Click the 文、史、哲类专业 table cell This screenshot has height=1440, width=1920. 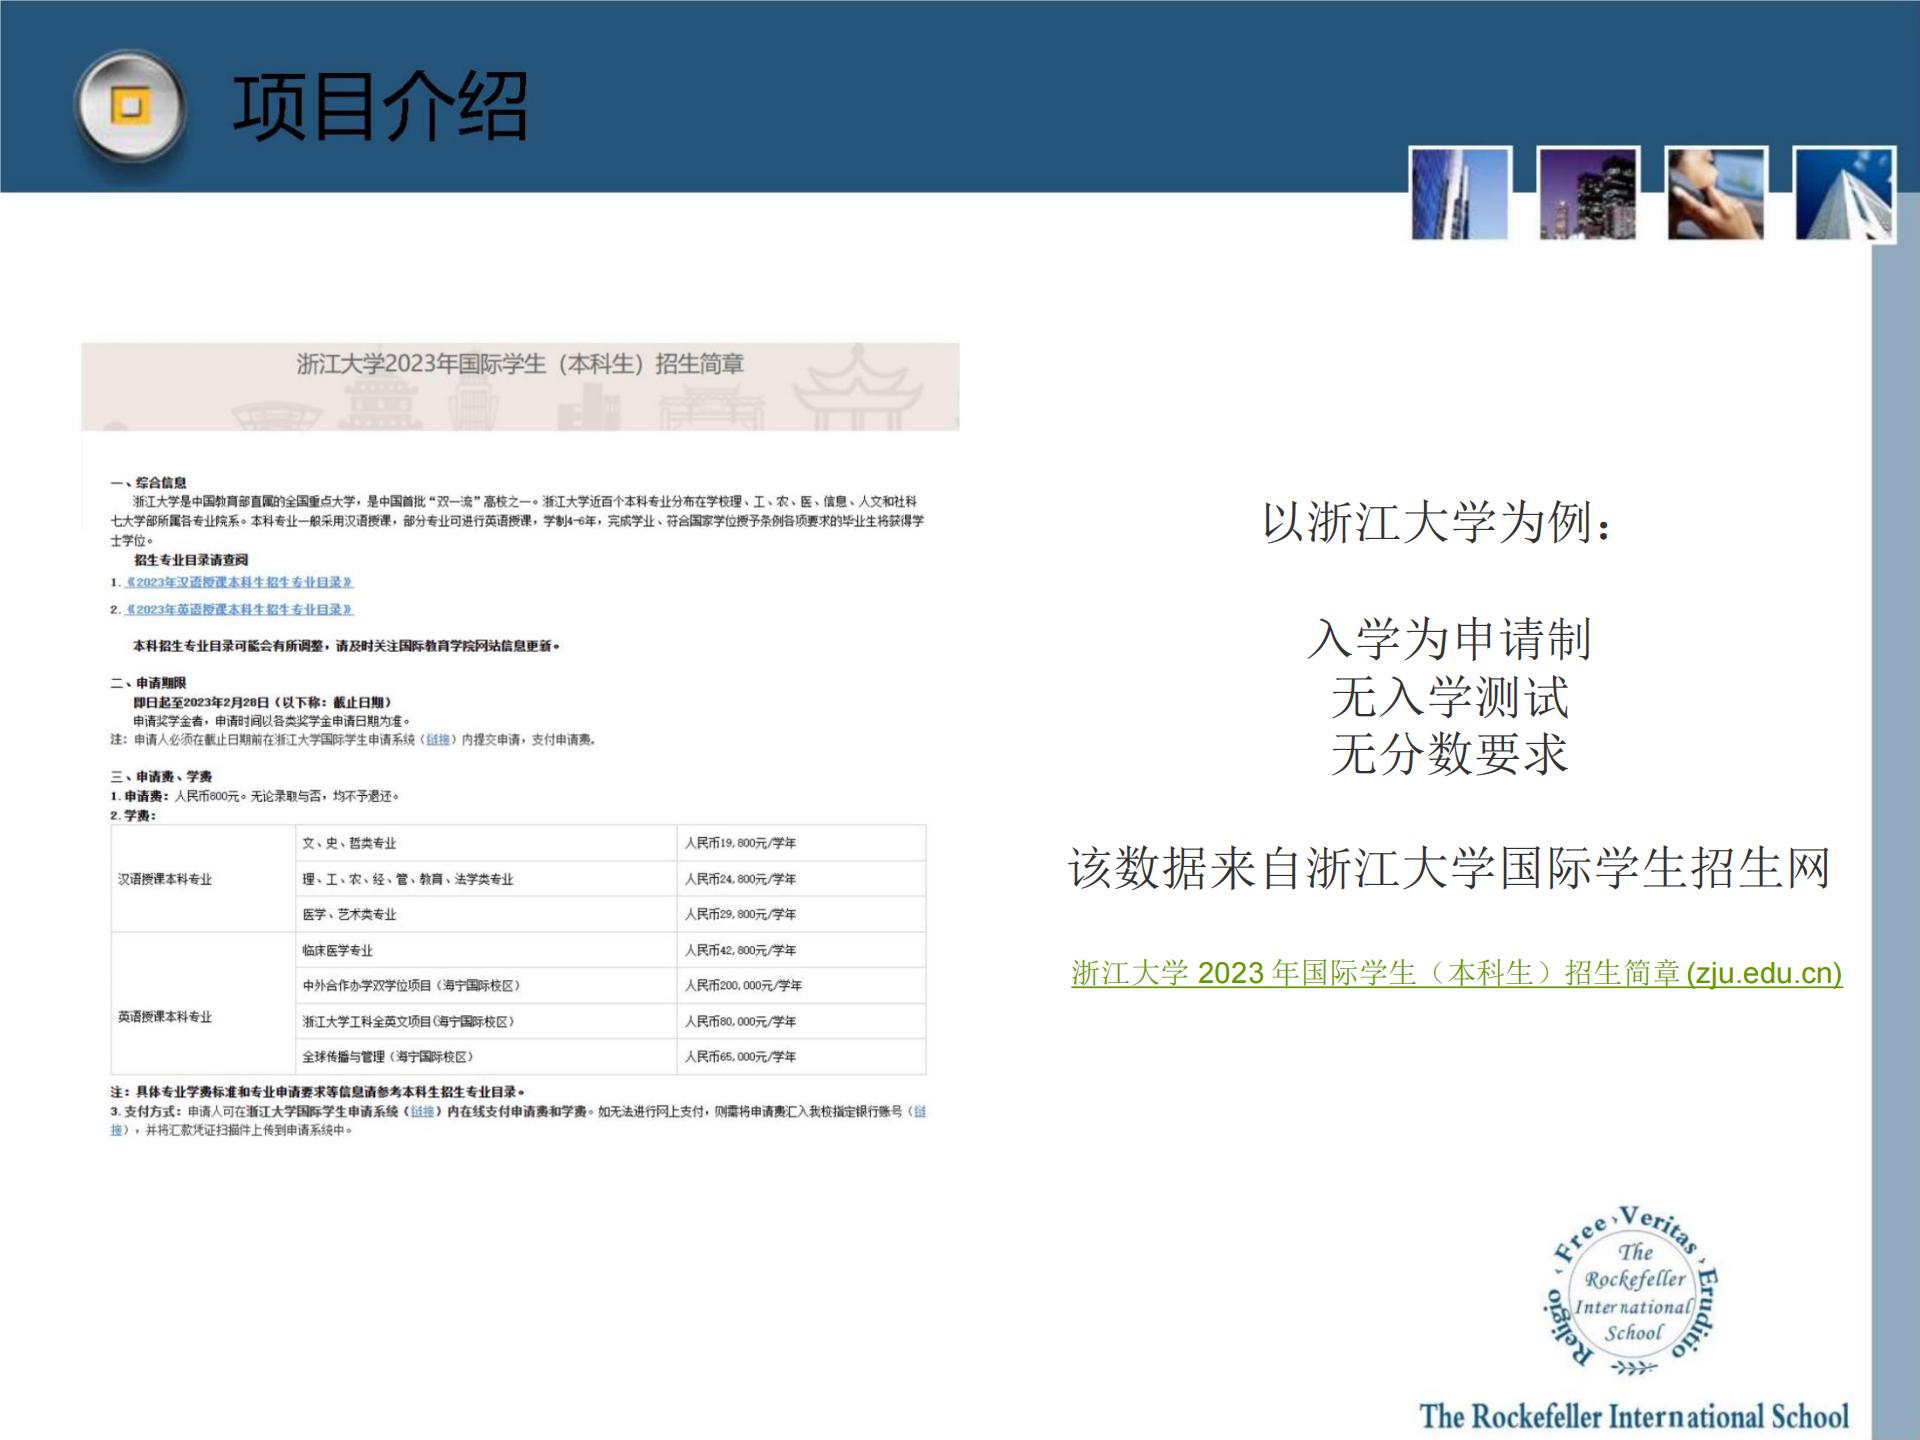click(x=486, y=843)
